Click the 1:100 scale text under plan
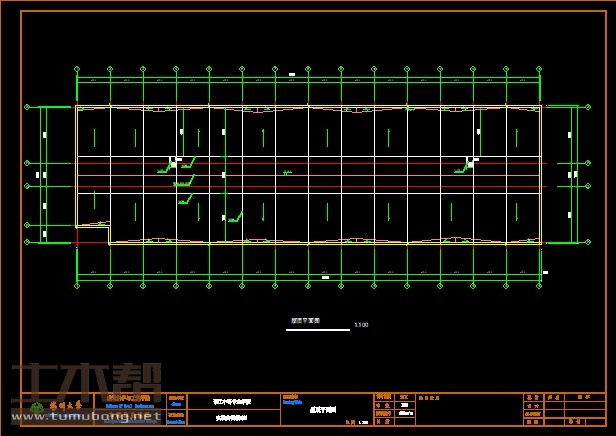Viewport: 616px width, 436px height. click(361, 325)
